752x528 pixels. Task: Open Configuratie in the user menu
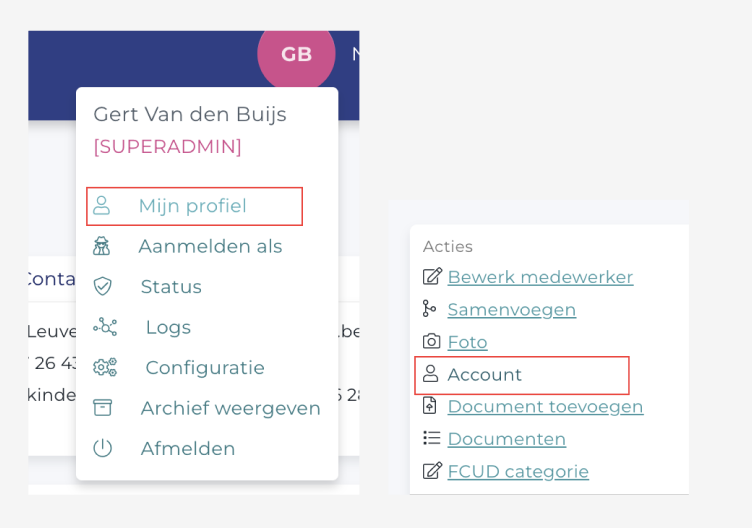point(205,368)
